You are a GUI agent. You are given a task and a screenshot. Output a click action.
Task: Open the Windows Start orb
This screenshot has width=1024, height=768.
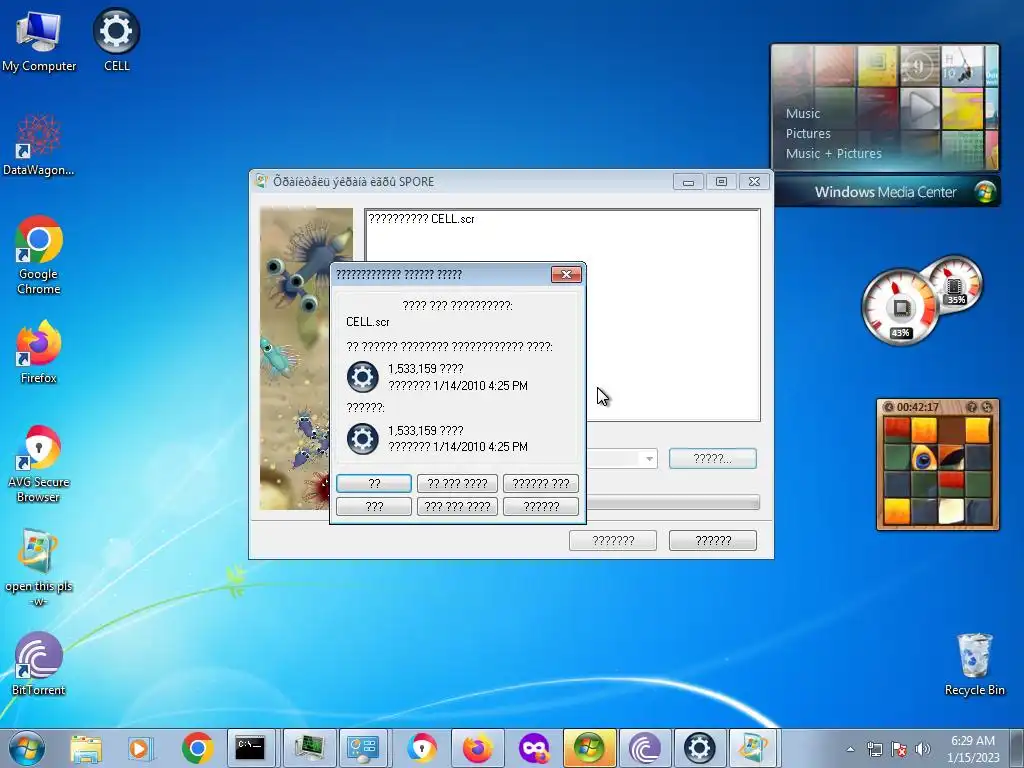27,748
